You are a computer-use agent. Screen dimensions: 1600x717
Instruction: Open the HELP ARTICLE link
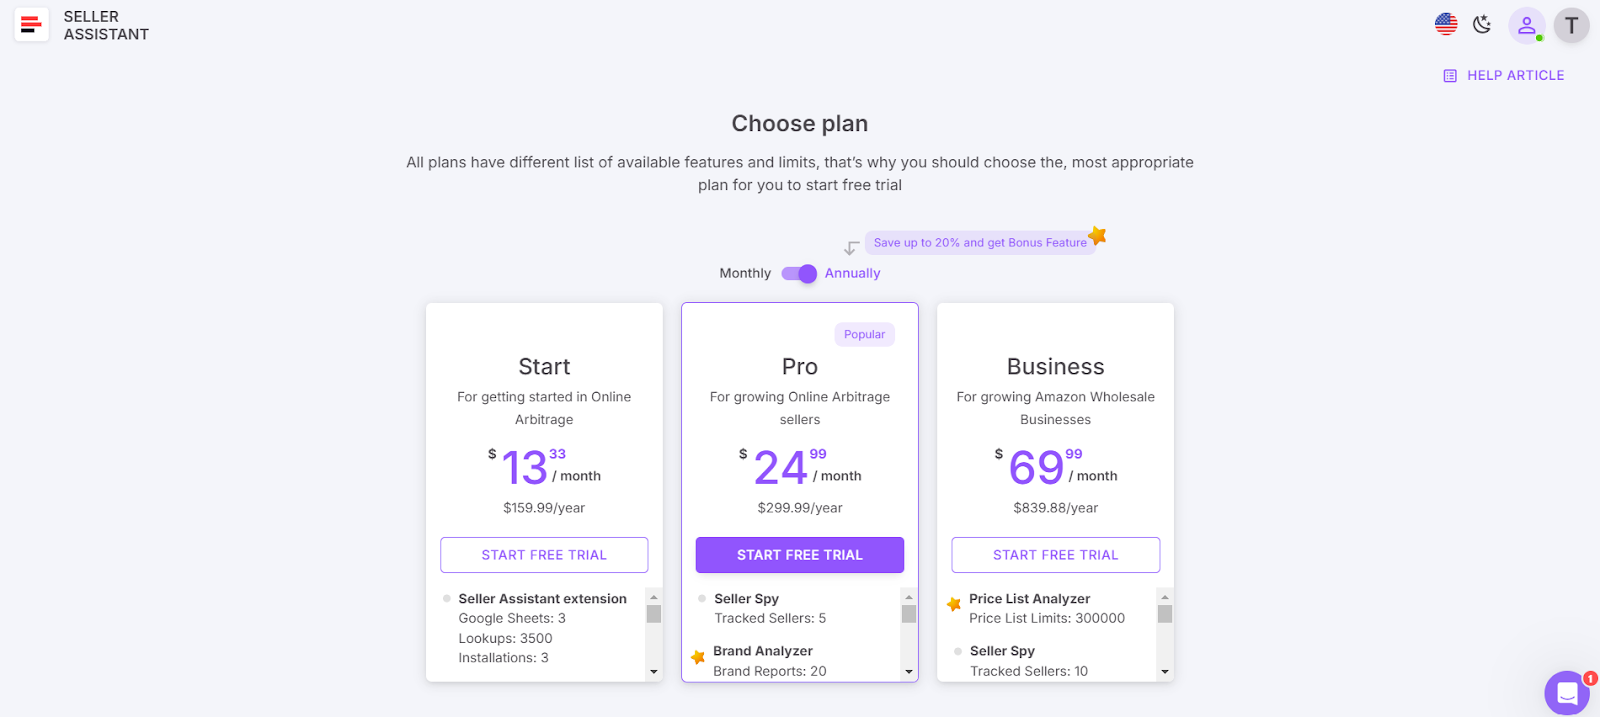tap(1514, 75)
